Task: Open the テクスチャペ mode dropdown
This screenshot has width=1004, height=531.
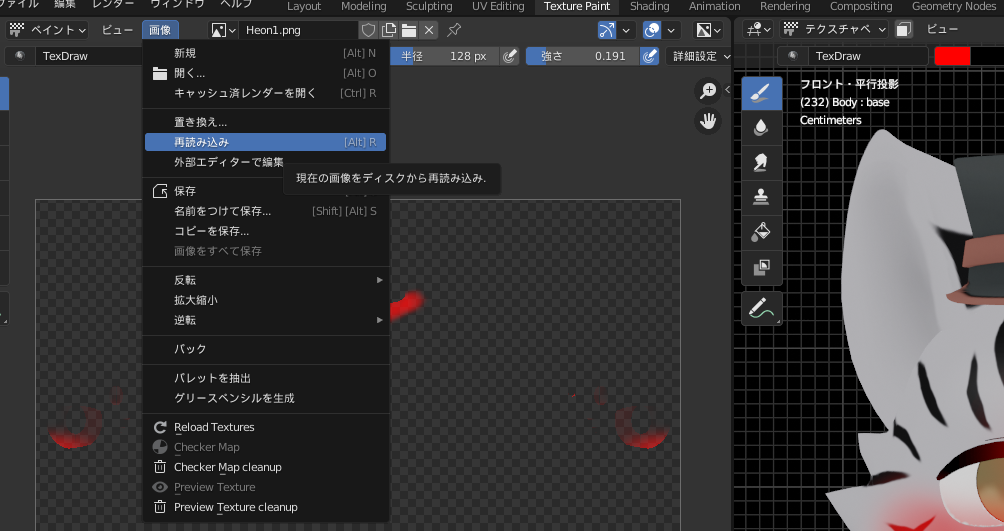Action: 834,29
